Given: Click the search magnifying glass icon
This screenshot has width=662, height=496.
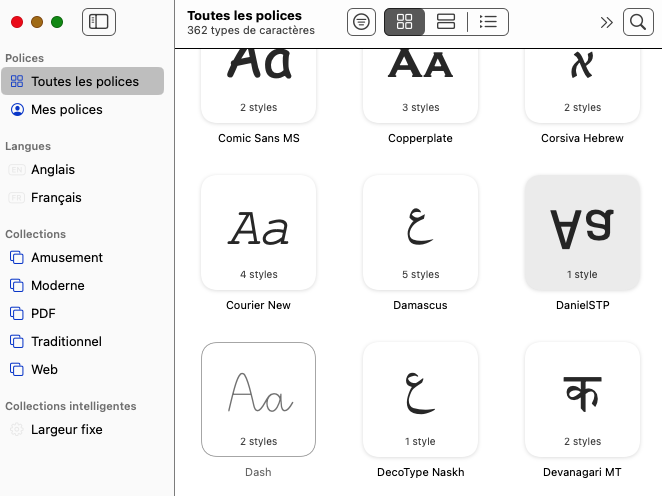Looking at the screenshot, I should 636,22.
